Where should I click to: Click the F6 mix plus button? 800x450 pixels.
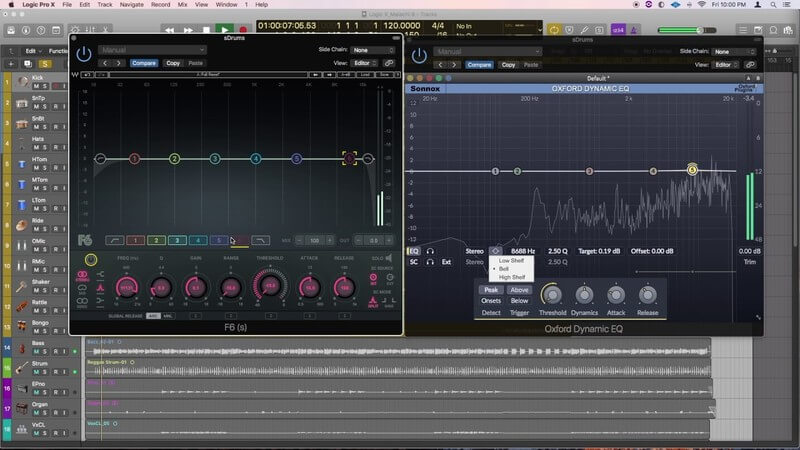(x=330, y=240)
